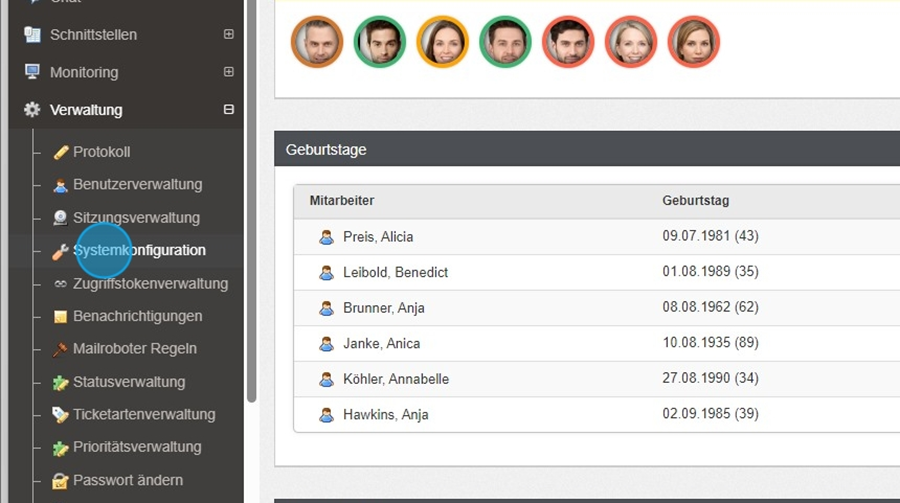Expand the Monitoring section with plus
The width and height of the screenshot is (900, 503).
pos(229,72)
